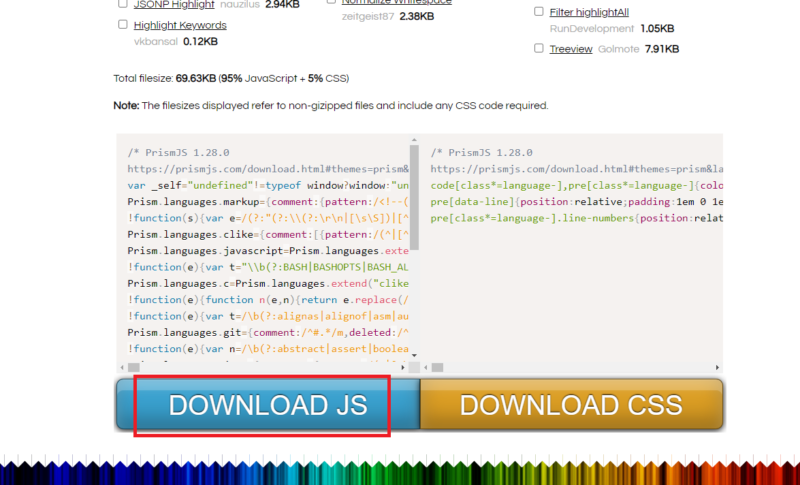Click the CSS pane scroll-right arrow
Viewport: 800px width, 485px height.
click(717, 367)
